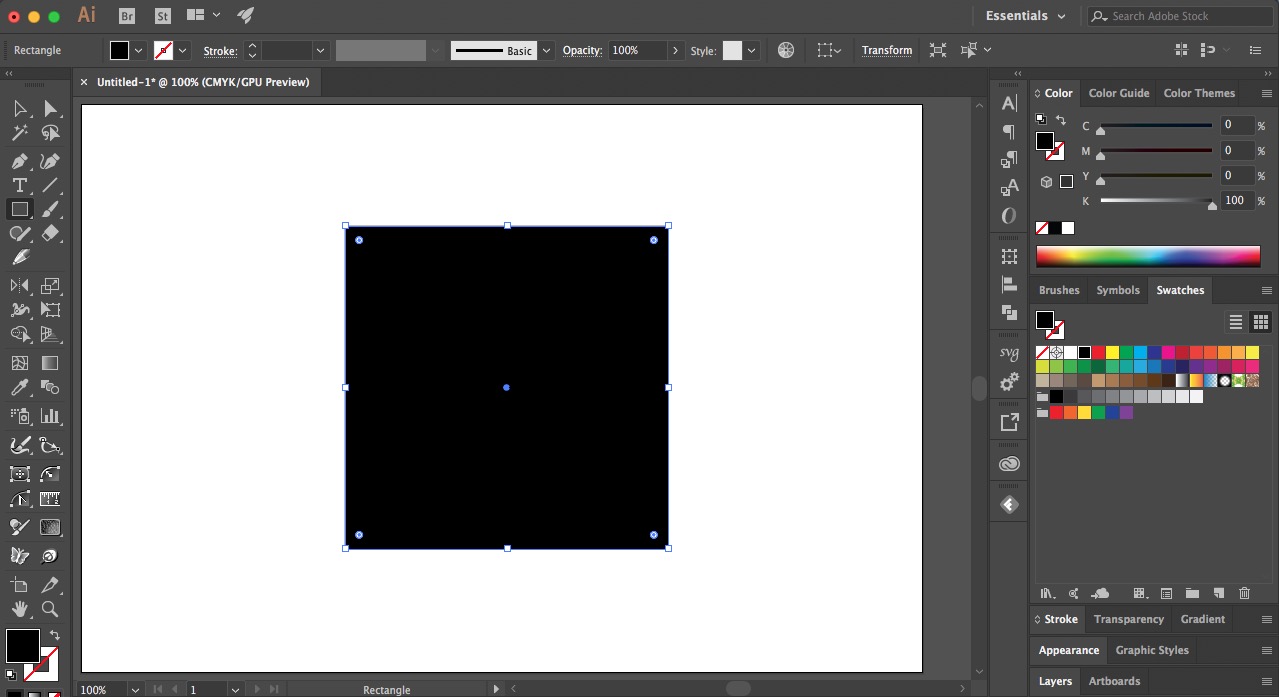Select the Zoom tool

pyautogui.click(x=50, y=609)
